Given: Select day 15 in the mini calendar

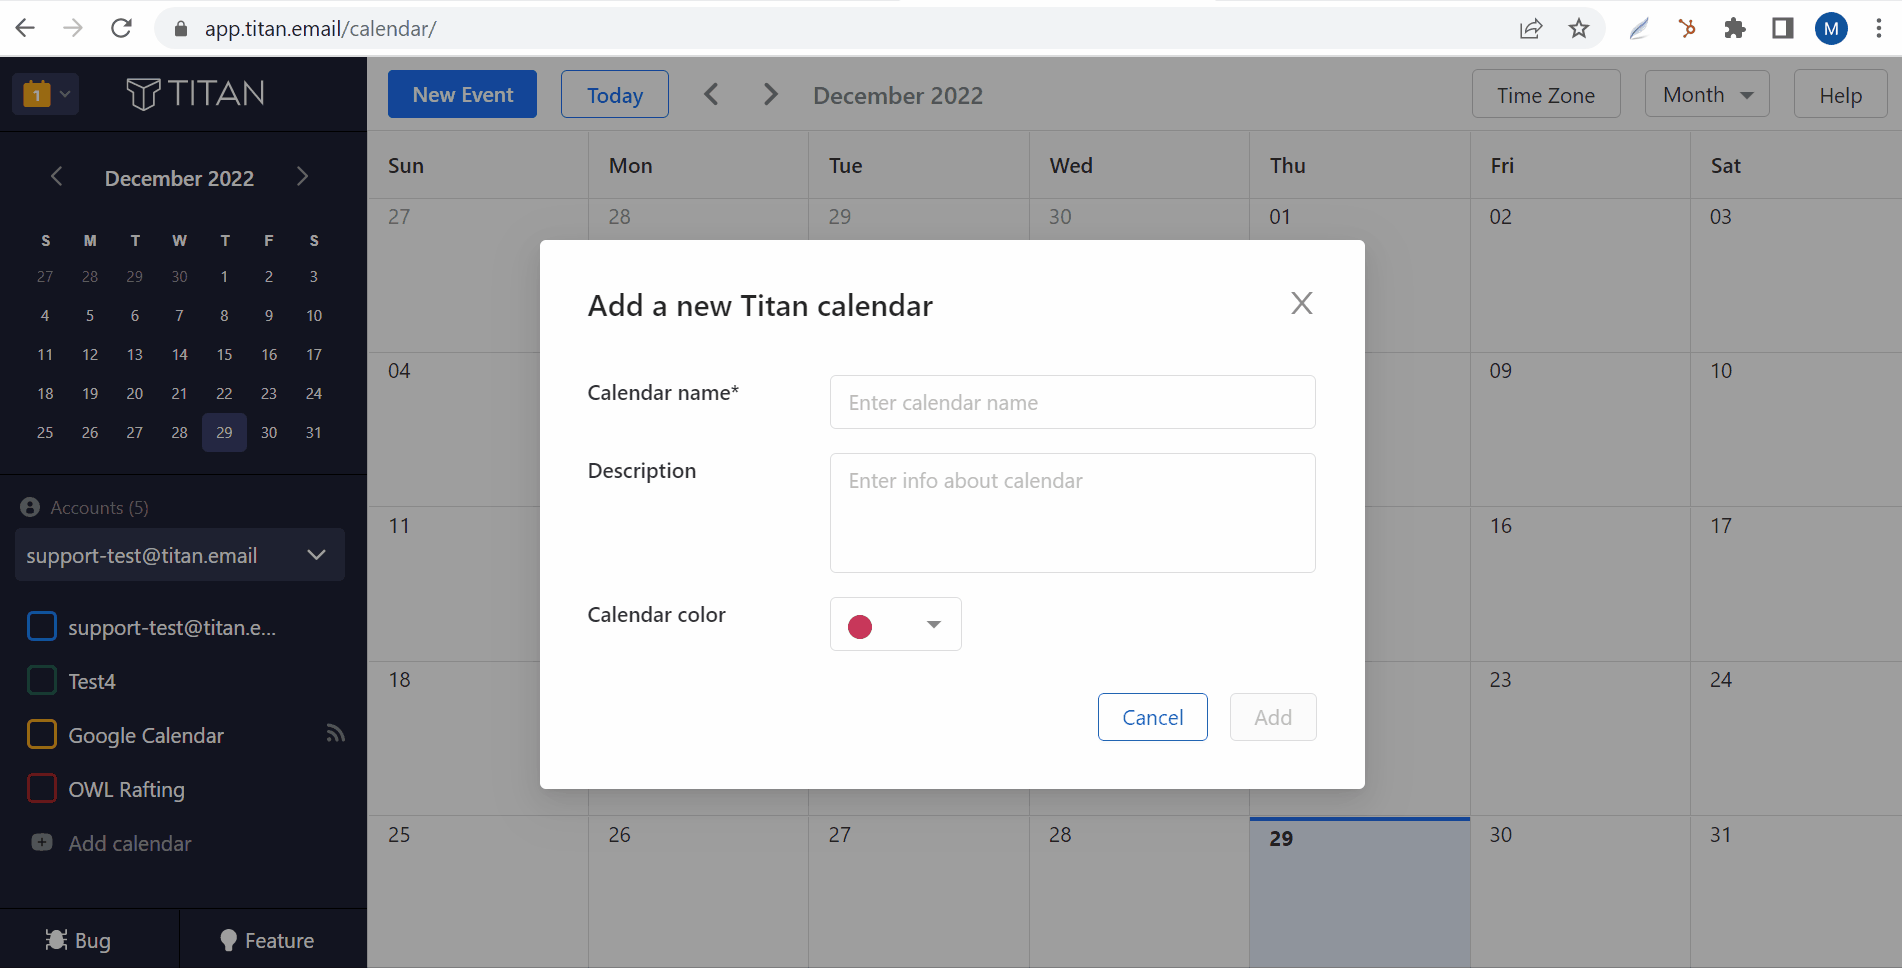Looking at the screenshot, I should click(x=224, y=354).
